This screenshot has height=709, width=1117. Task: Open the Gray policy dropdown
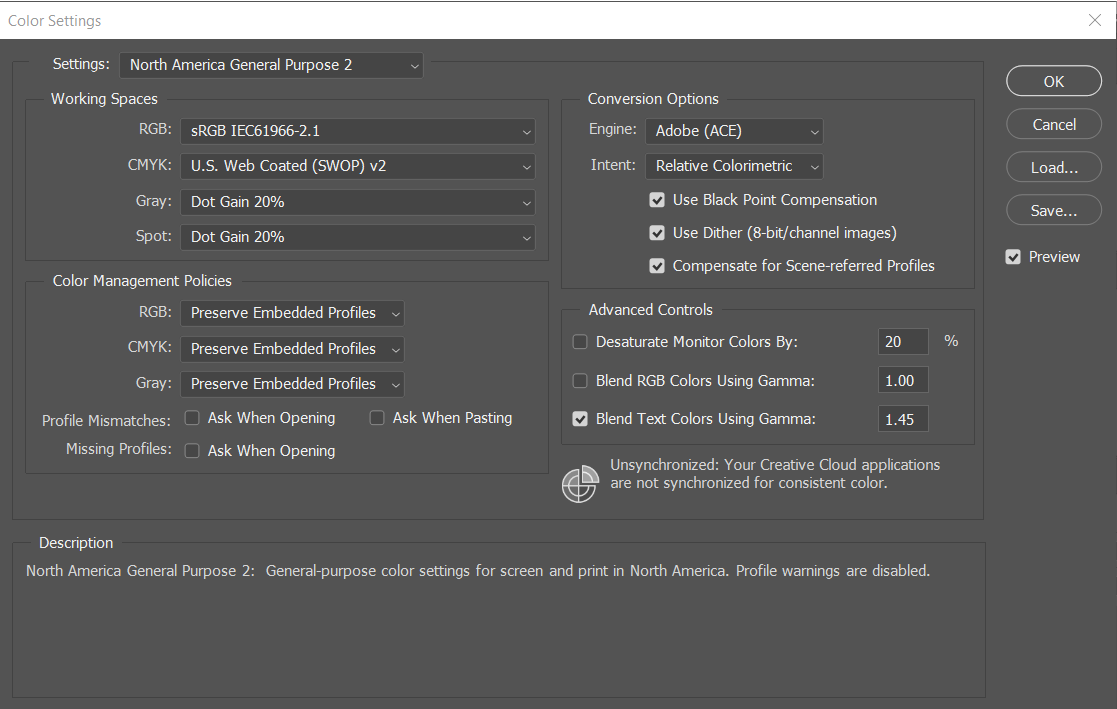point(292,383)
